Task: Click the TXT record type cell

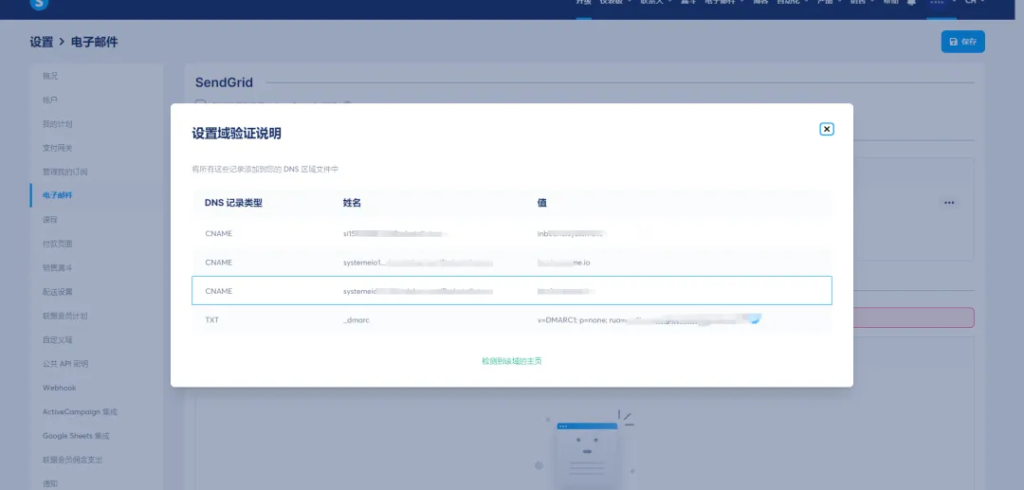Action: pyautogui.click(x=212, y=320)
